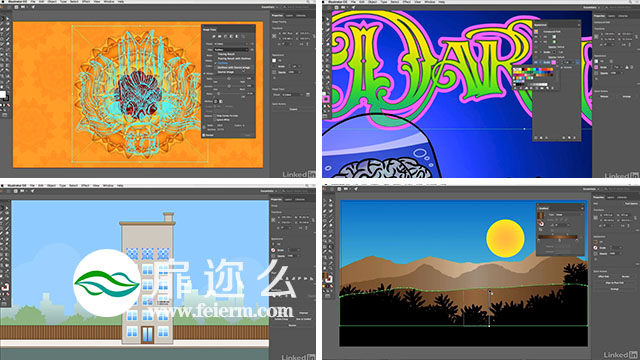Toggle the Preview checkbox in the Image Trace panel
This screenshot has width=640, height=360.
coord(204,135)
